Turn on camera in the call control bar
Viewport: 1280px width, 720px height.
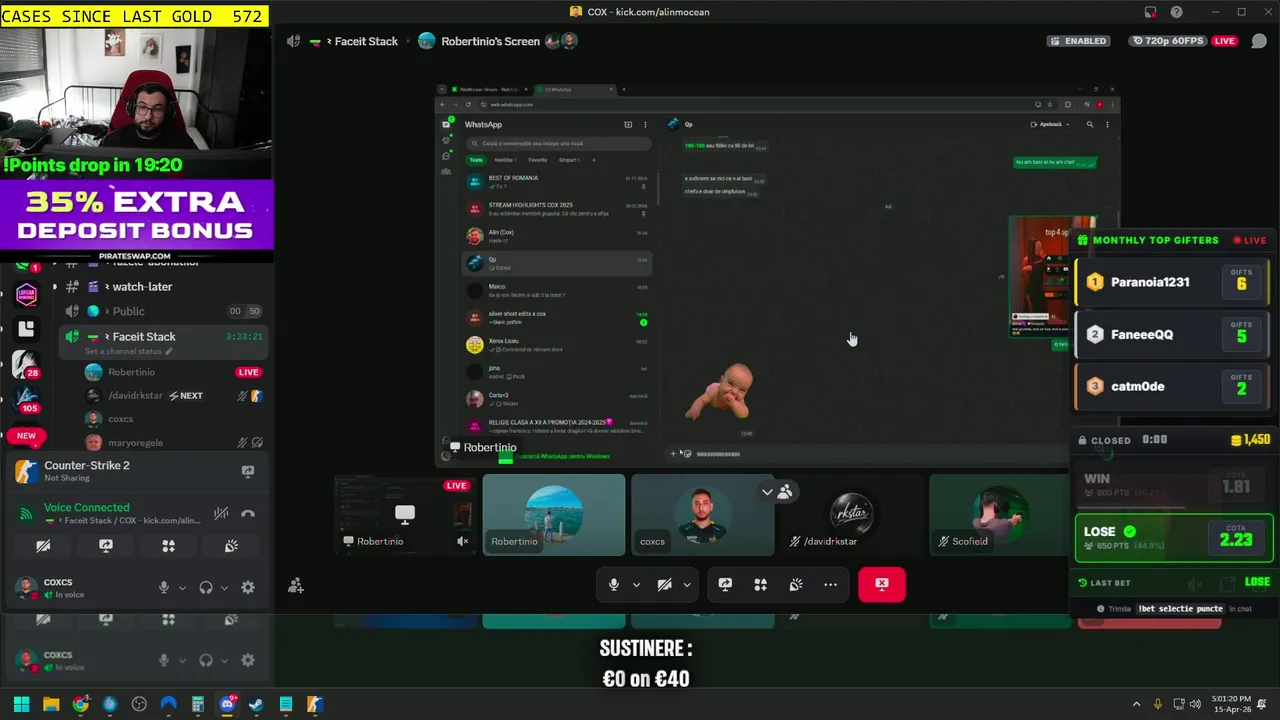coord(664,585)
